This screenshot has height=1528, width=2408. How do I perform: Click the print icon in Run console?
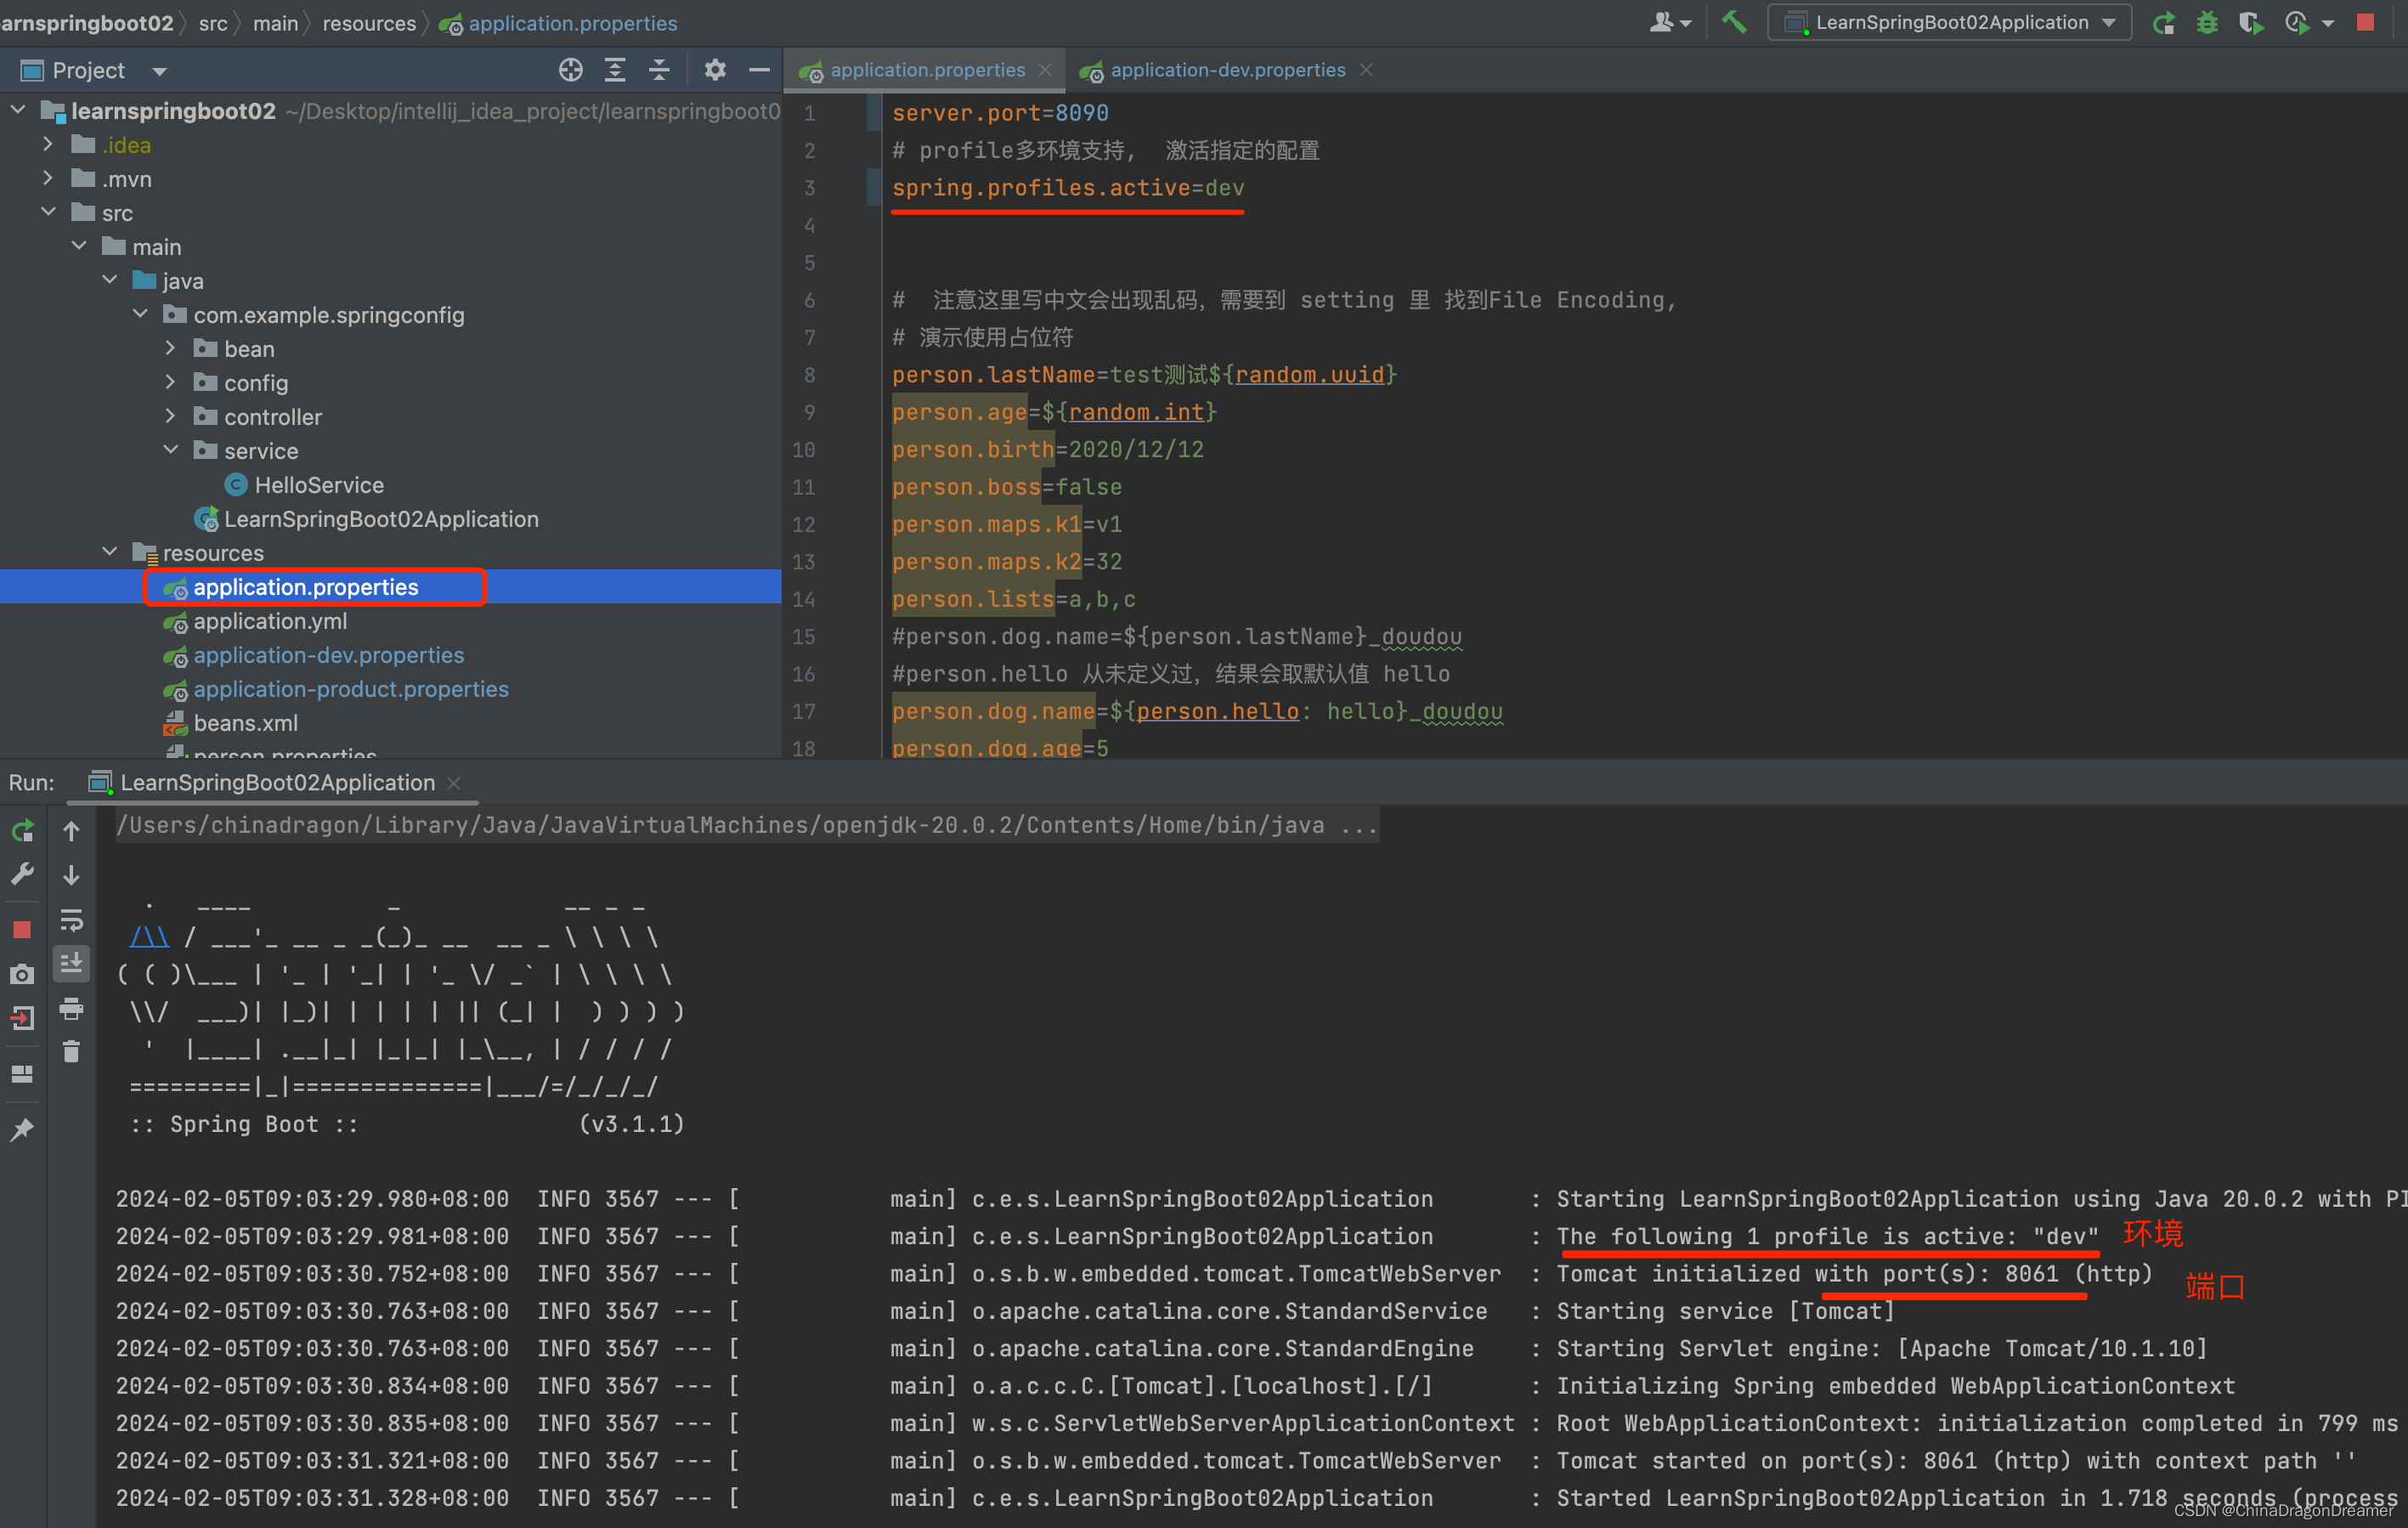(71, 1008)
